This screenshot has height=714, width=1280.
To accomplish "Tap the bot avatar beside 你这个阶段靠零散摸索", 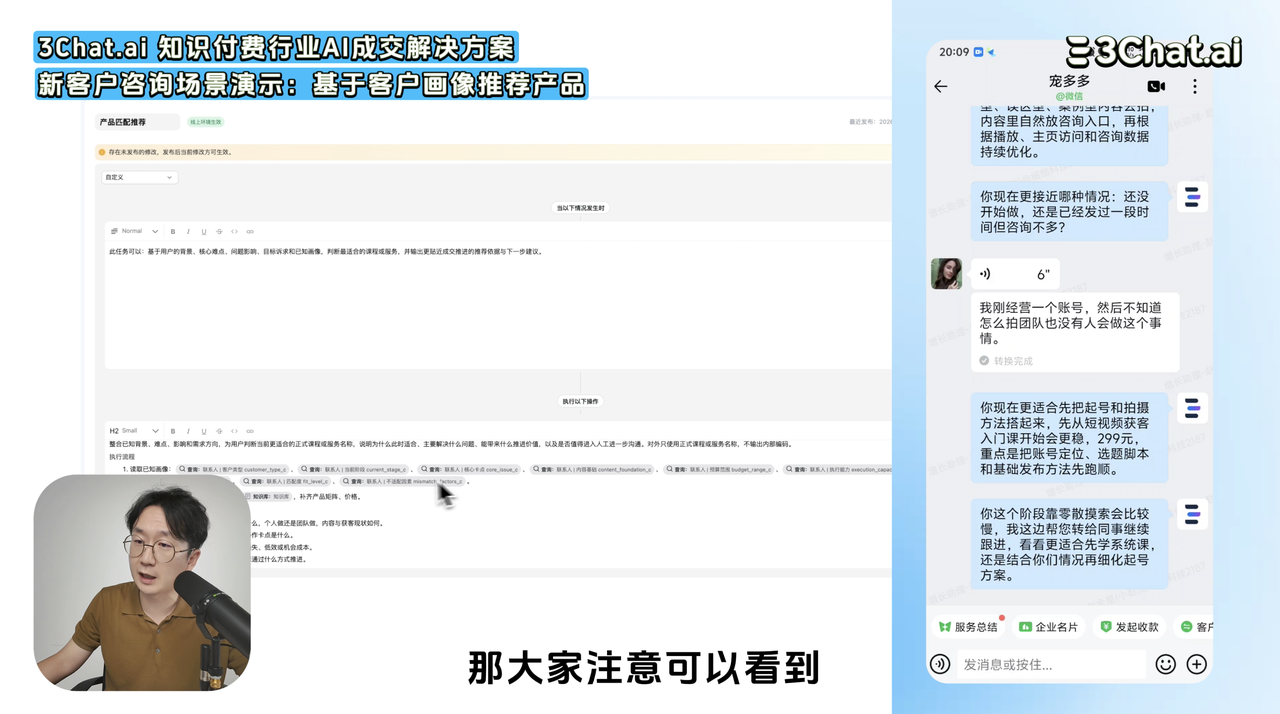I will click(1192, 514).
